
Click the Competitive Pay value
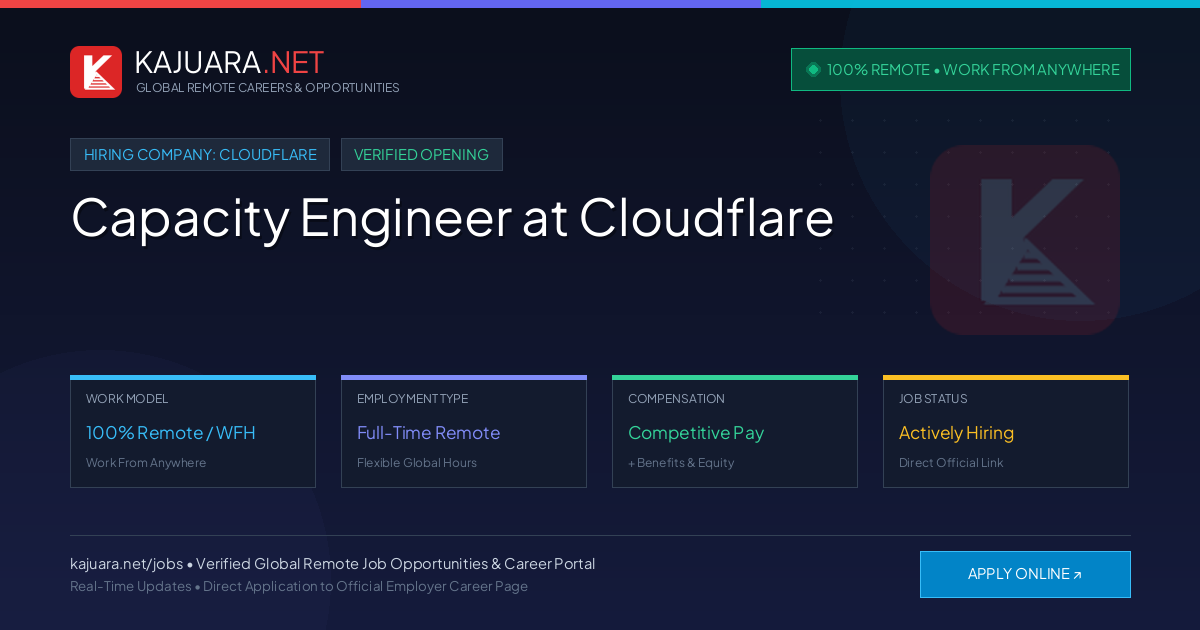[696, 433]
